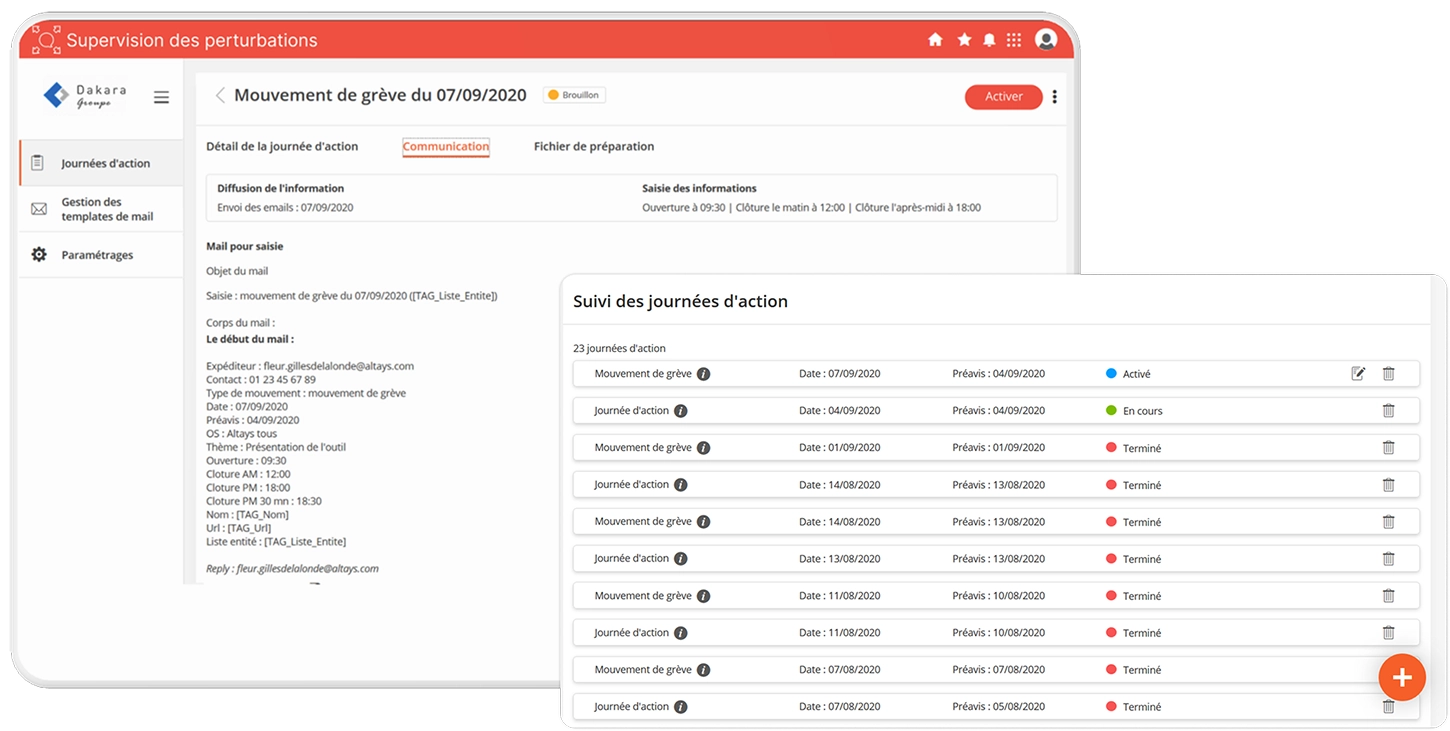This screenshot has height=731, width=1450.
Task: Open the user profile avatar
Action: [x=1046, y=40]
